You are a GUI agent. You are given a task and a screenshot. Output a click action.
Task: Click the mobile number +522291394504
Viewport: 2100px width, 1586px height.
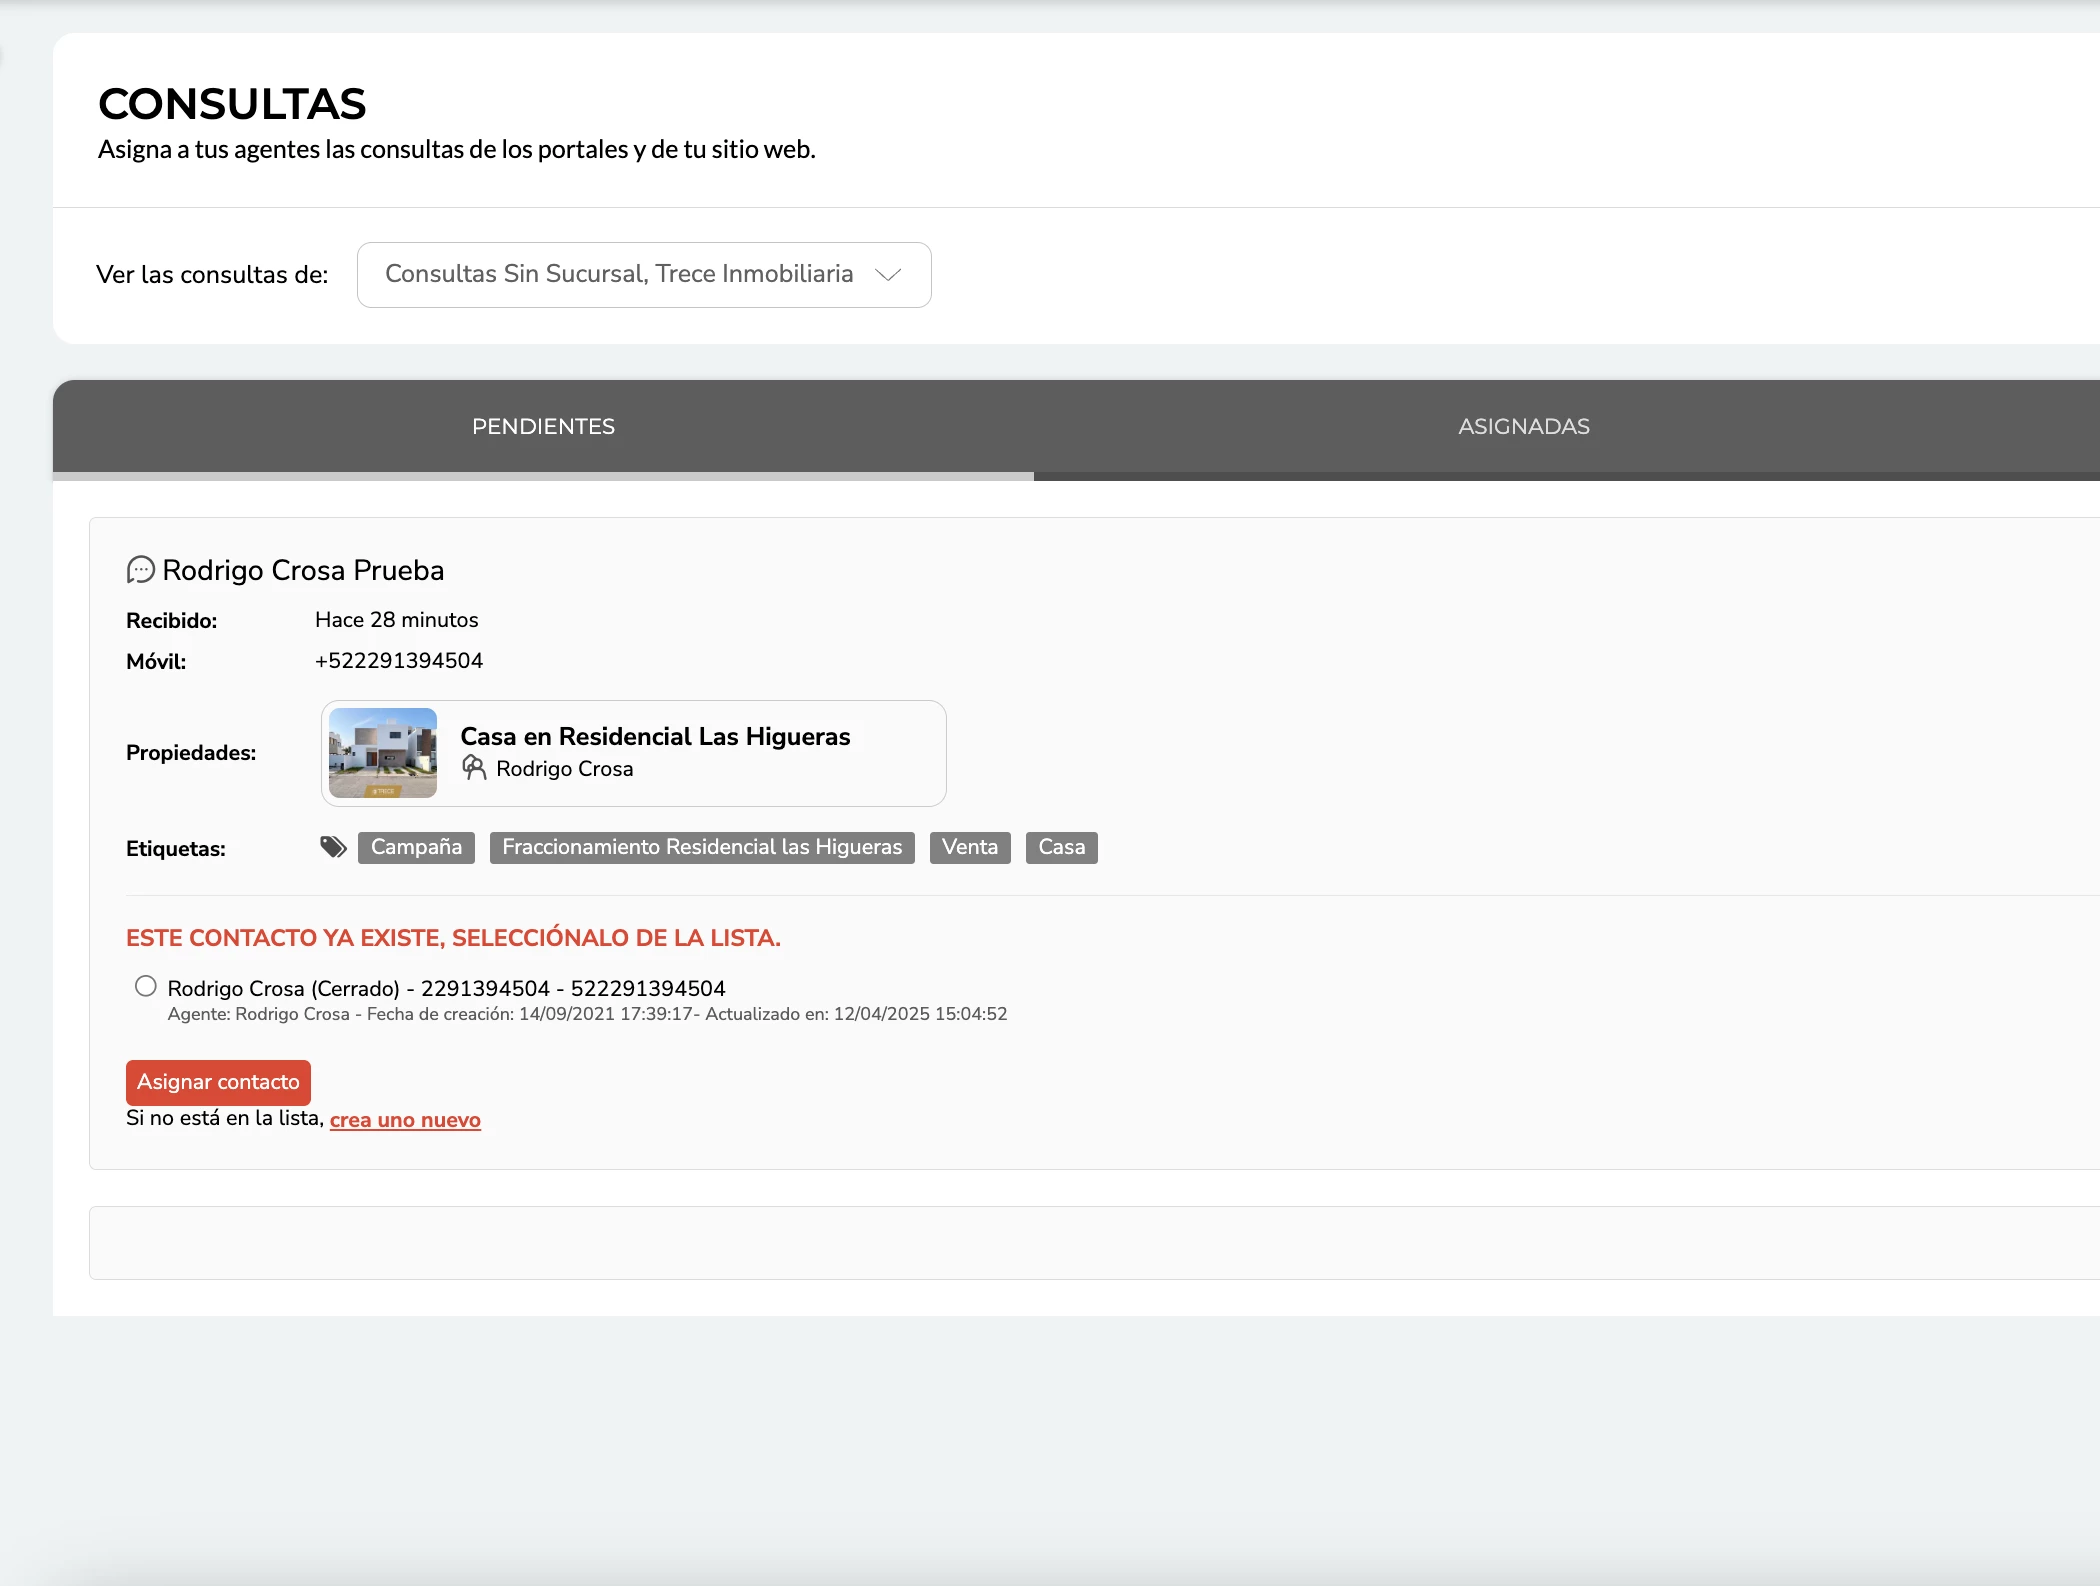pyautogui.click(x=399, y=661)
